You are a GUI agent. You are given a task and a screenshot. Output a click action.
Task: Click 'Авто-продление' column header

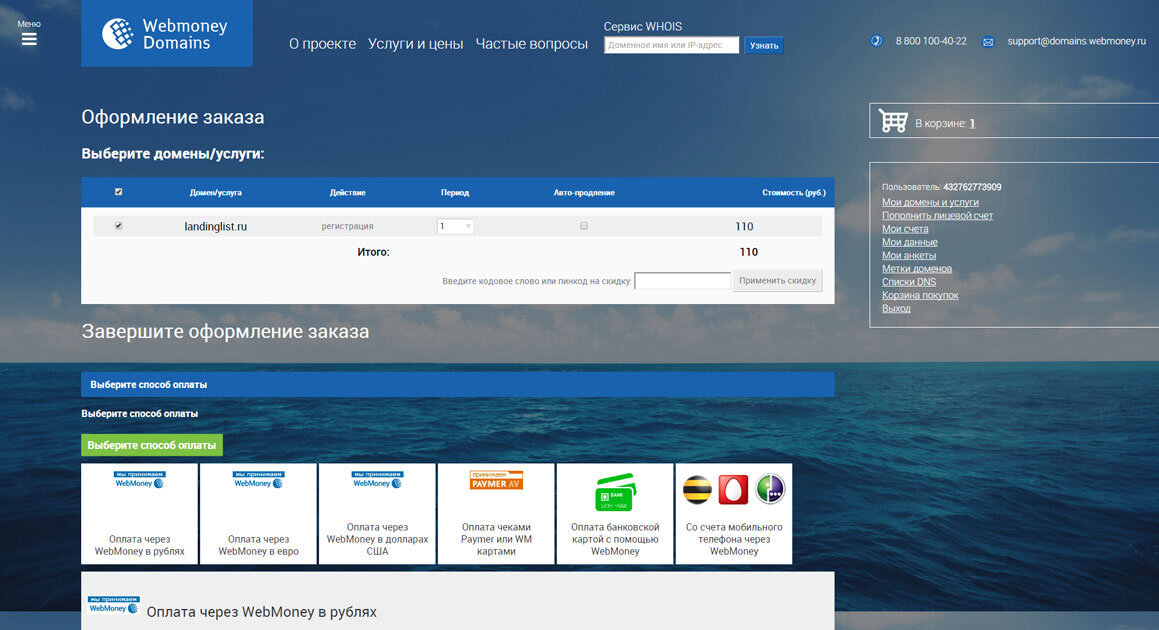click(584, 192)
